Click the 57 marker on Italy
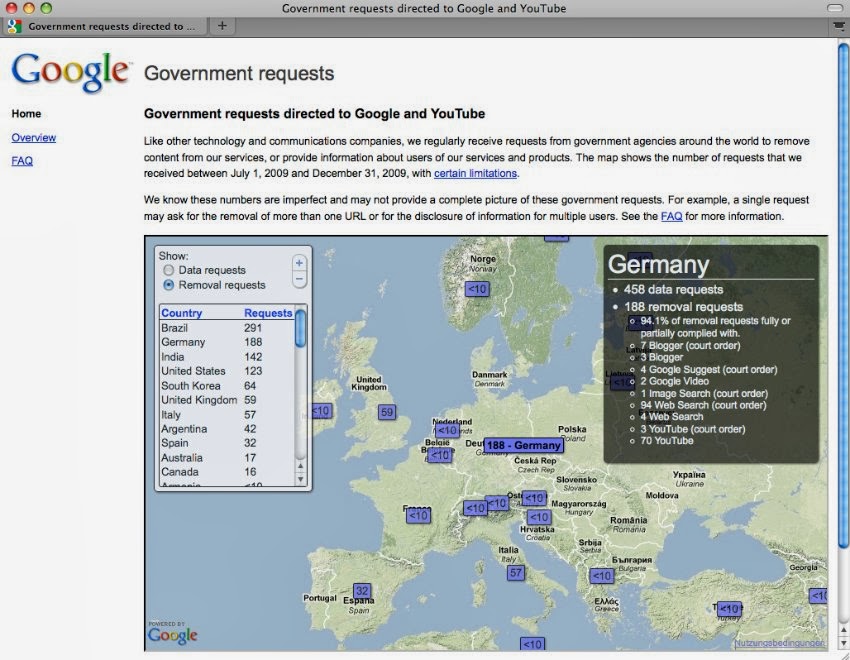850x660 pixels. point(516,573)
